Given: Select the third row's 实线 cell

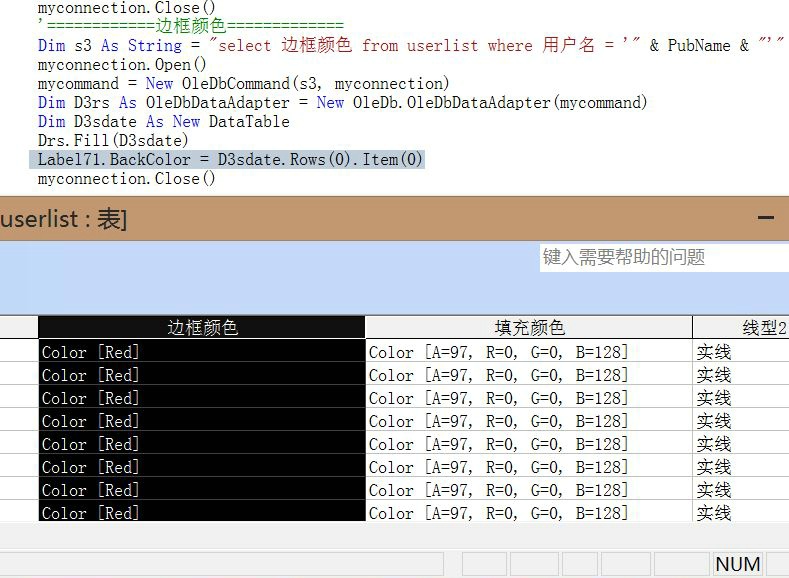Looking at the screenshot, I should point(741,397).
